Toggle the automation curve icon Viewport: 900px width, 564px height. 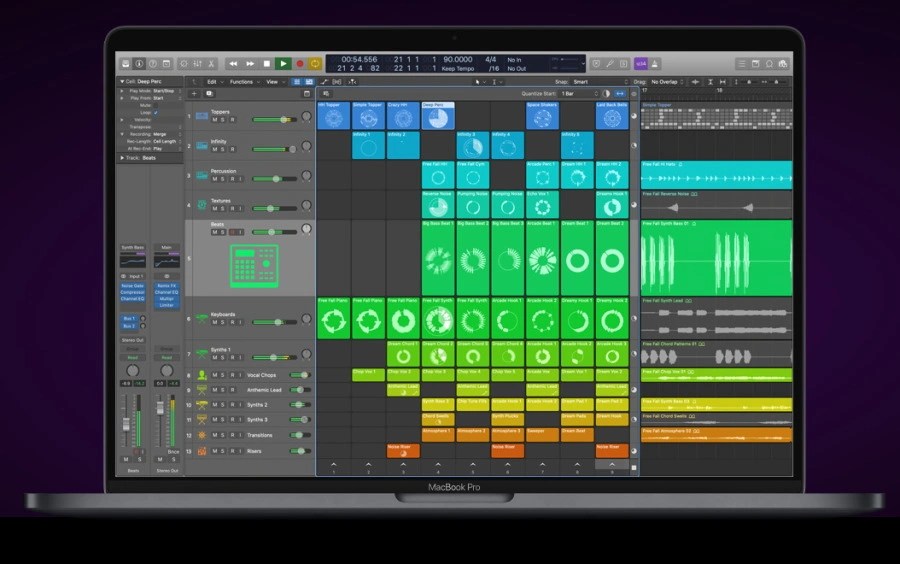tap(324, 82)
